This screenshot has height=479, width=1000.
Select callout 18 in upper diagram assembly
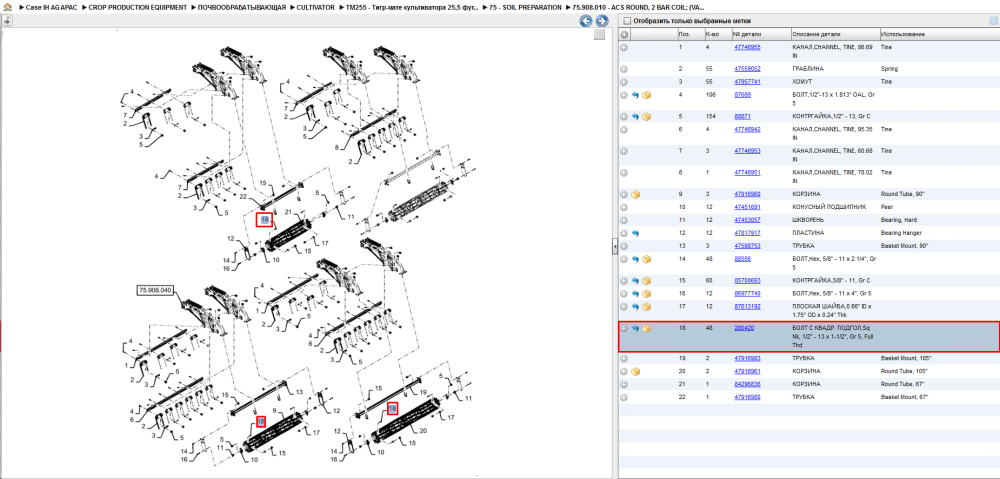click(x=265, y=220)
